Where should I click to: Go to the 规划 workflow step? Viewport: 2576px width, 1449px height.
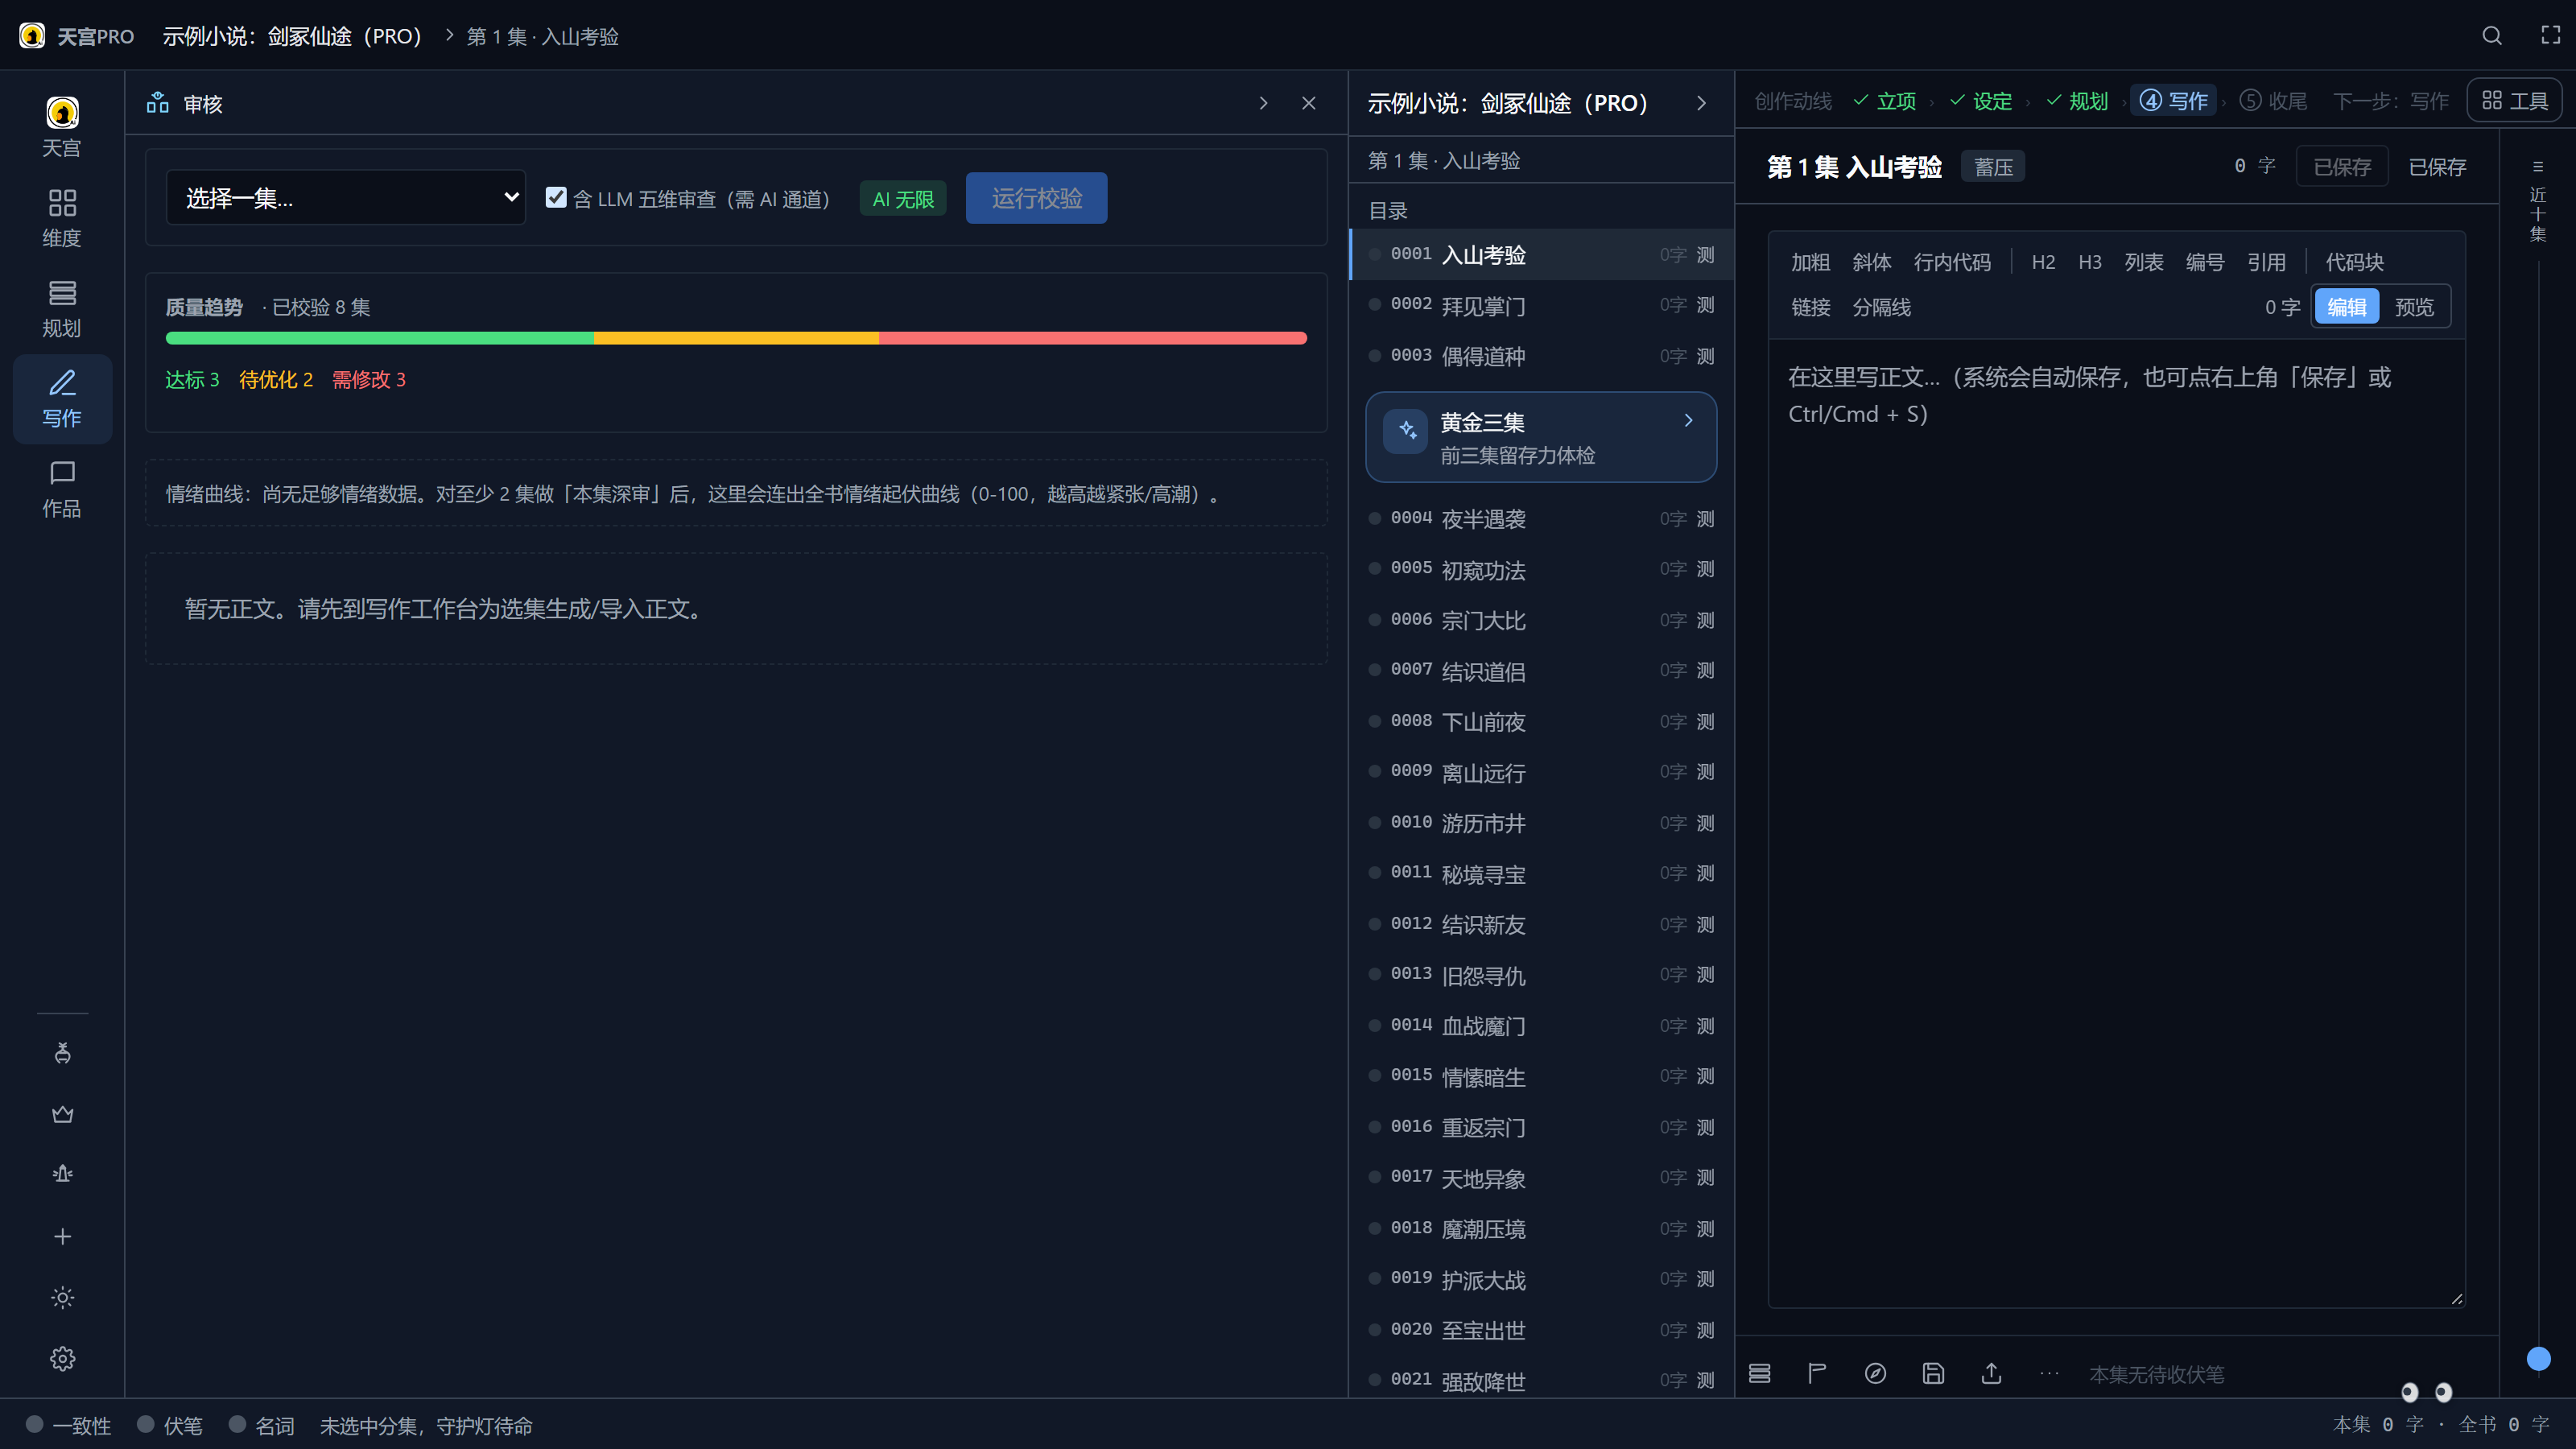[x=2076, y=100]
